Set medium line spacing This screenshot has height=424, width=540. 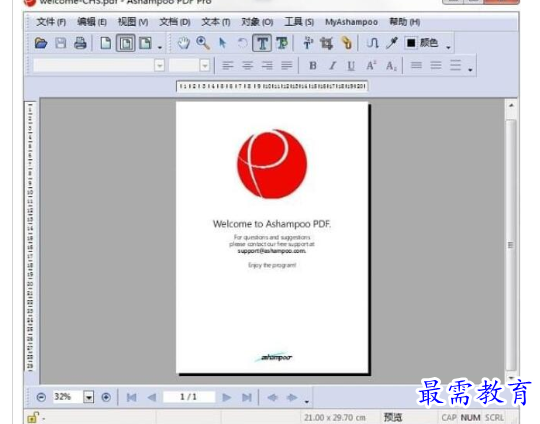(x=436, y=65)
